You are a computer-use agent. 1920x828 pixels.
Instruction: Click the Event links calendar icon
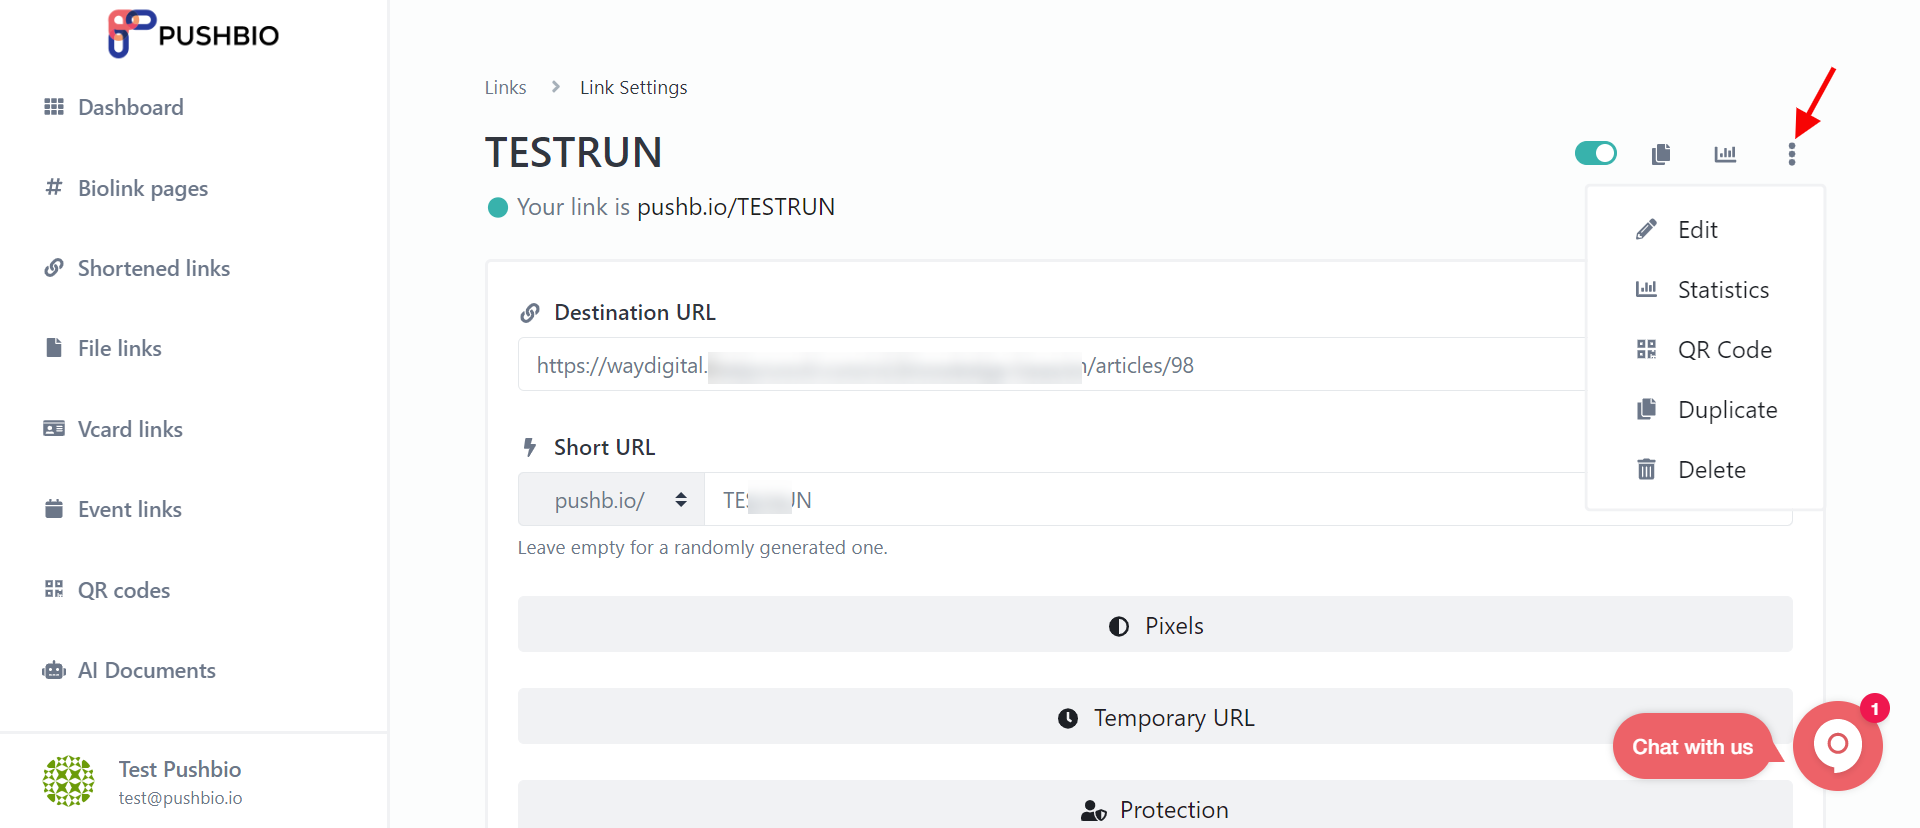click(54, 508)
